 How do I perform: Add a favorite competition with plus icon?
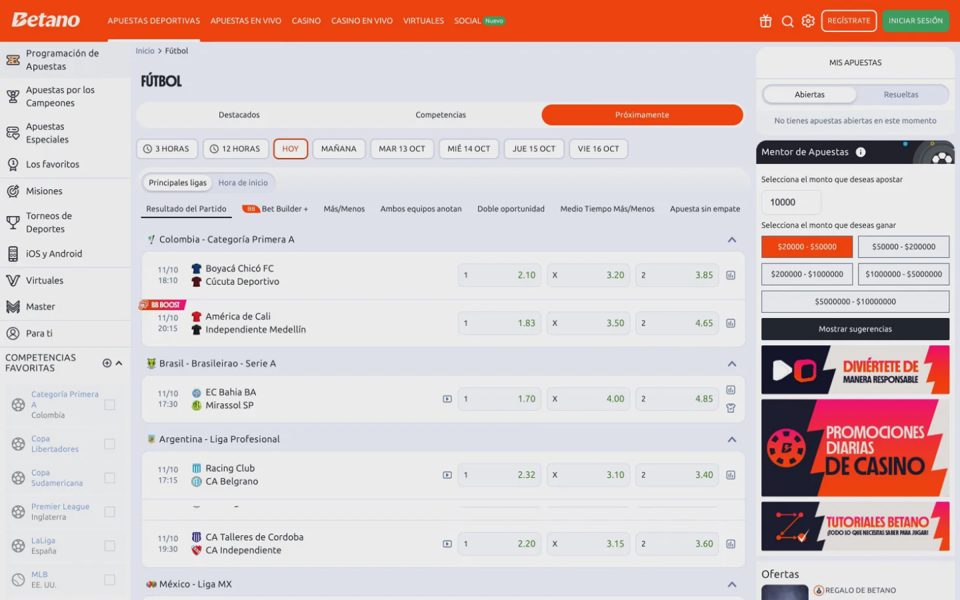[x=107, y=363]
